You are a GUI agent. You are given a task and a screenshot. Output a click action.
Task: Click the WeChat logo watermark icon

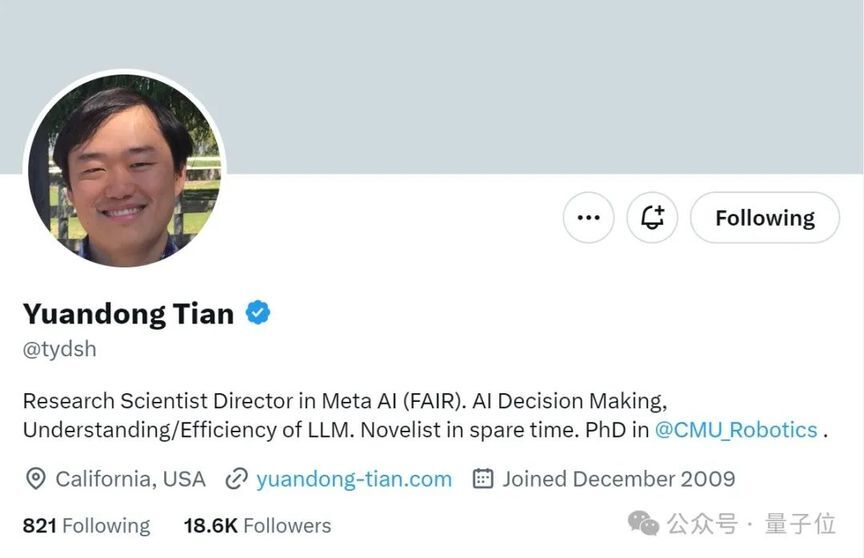tap(643, 523)
